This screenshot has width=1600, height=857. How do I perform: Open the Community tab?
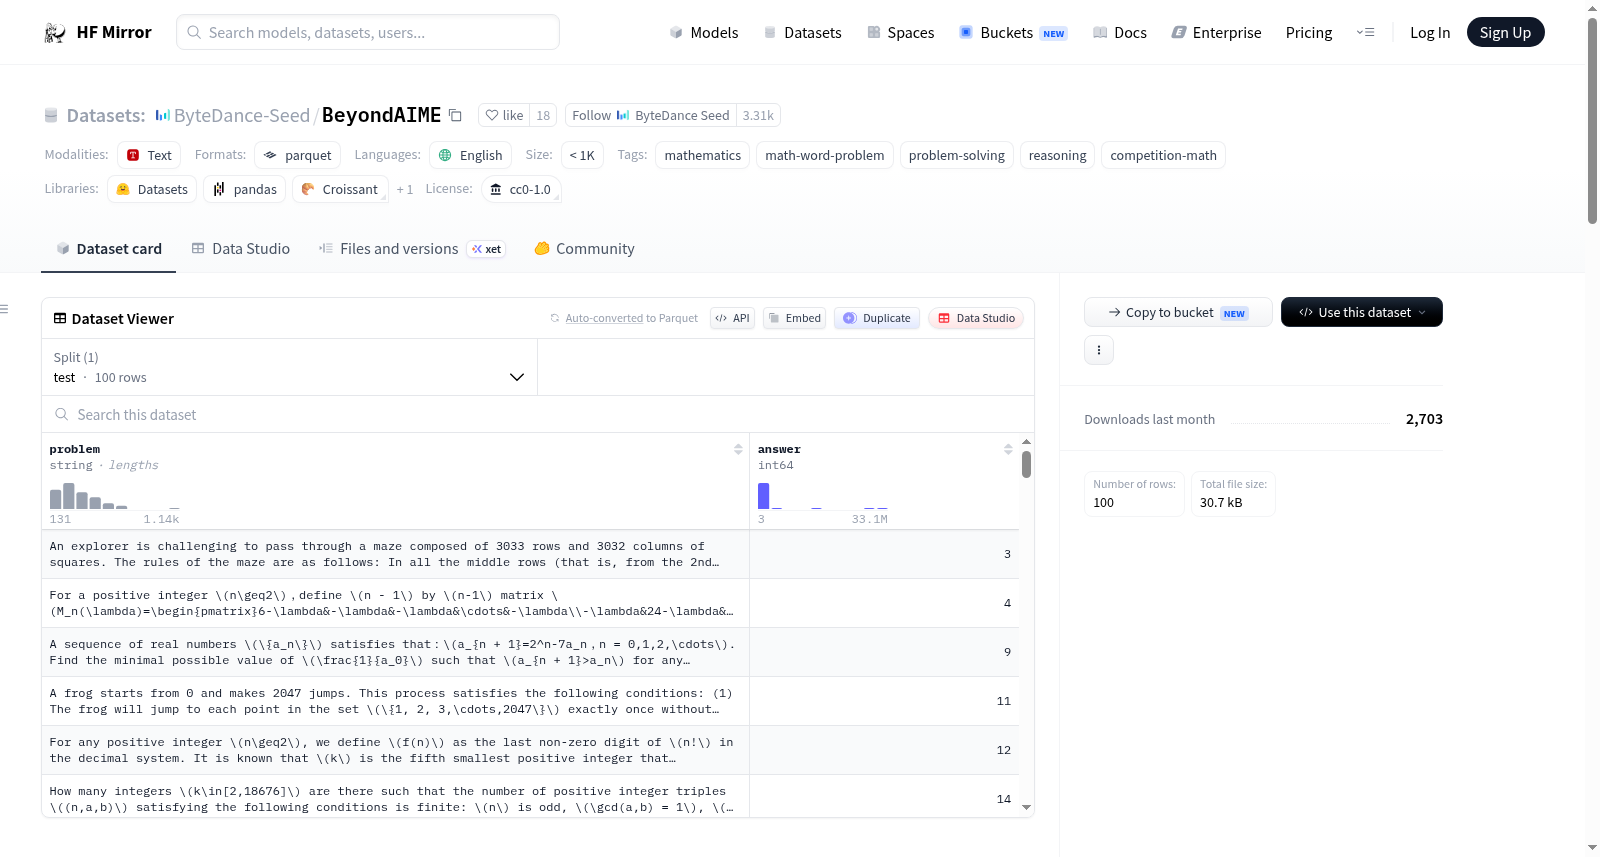tap(585, 249)
